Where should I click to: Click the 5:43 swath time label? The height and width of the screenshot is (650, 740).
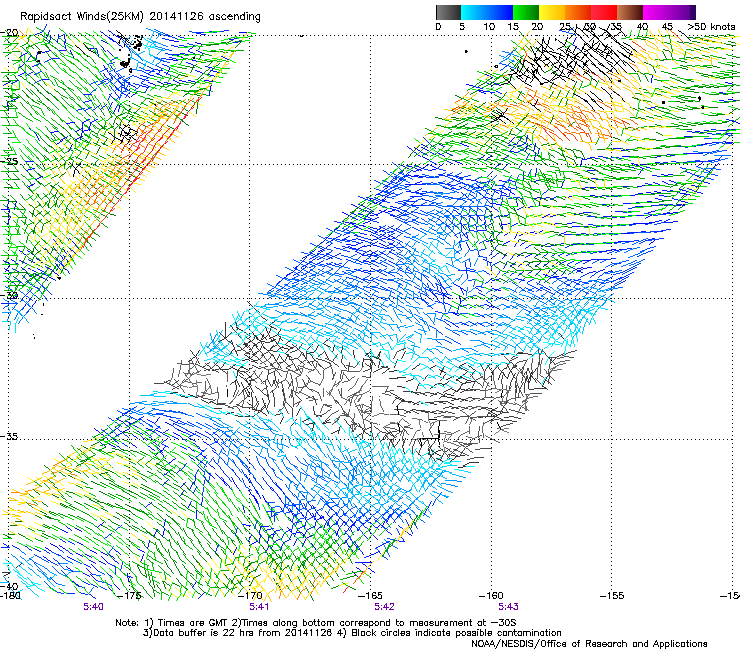[508, 607]
